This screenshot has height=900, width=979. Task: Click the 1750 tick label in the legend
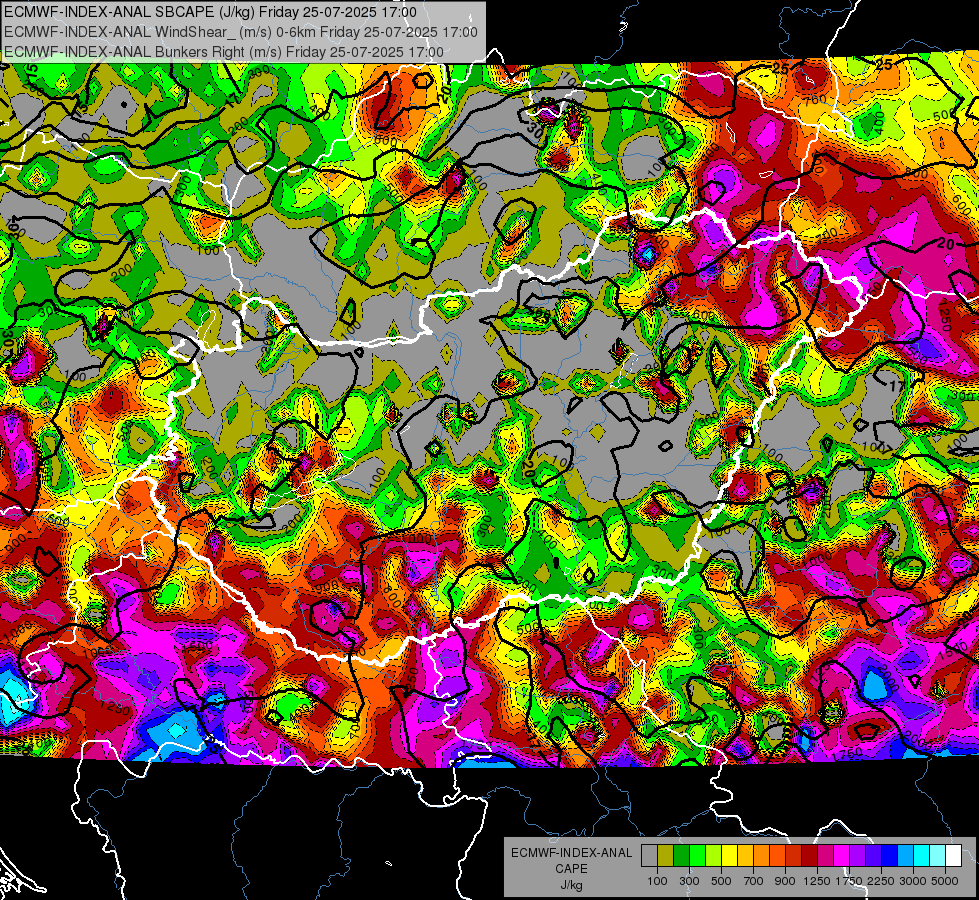(x=849, y=881)
